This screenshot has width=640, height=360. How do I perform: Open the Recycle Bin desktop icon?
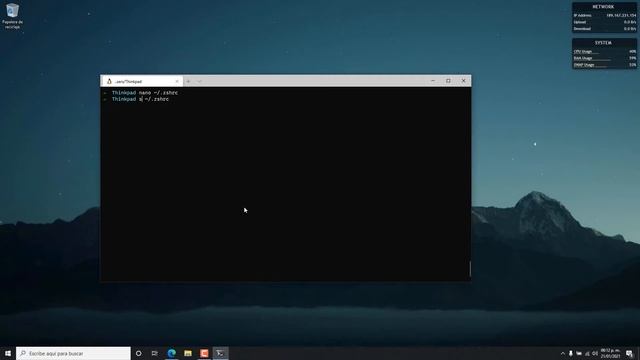tap(12, 16)
